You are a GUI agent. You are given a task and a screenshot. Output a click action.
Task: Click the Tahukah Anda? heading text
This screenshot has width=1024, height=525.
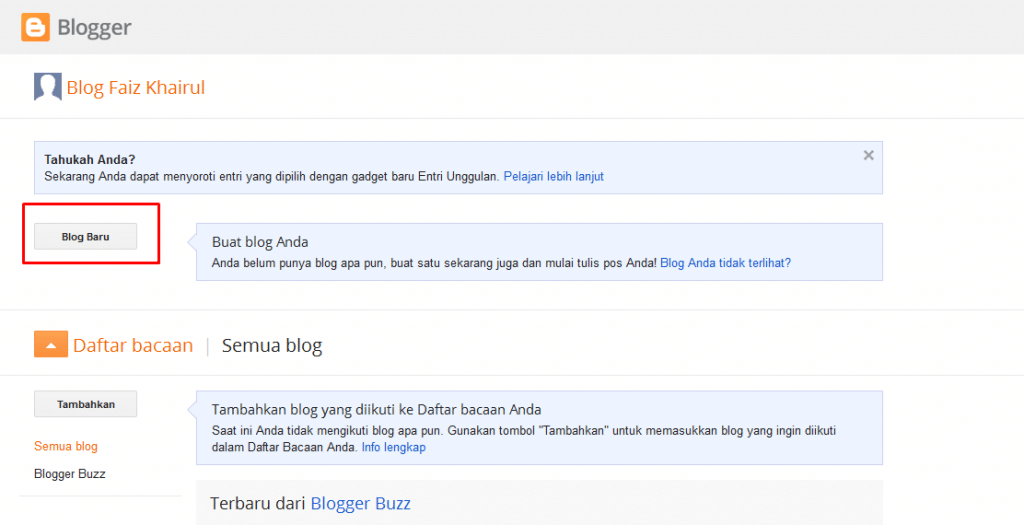[x=89, y=159]
